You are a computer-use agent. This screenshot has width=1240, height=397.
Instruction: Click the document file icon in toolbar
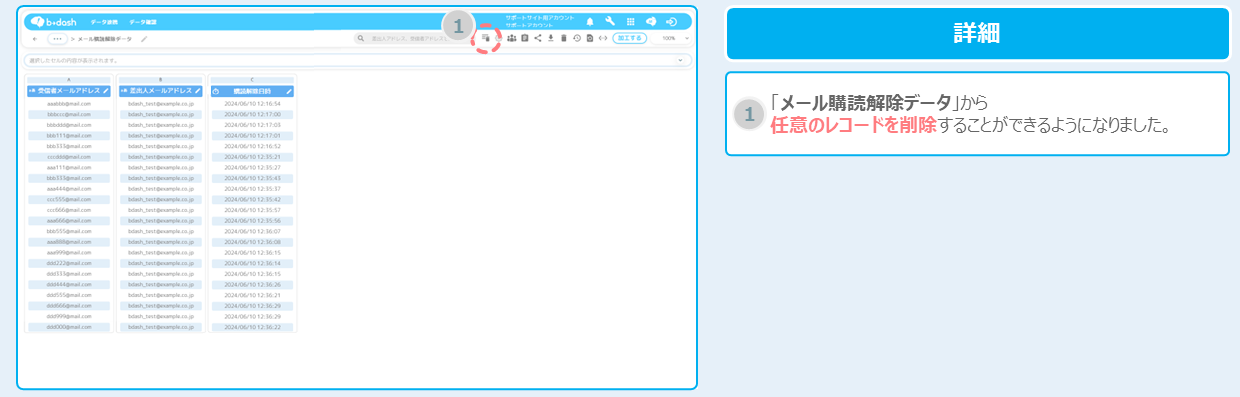tap(590, 38)
